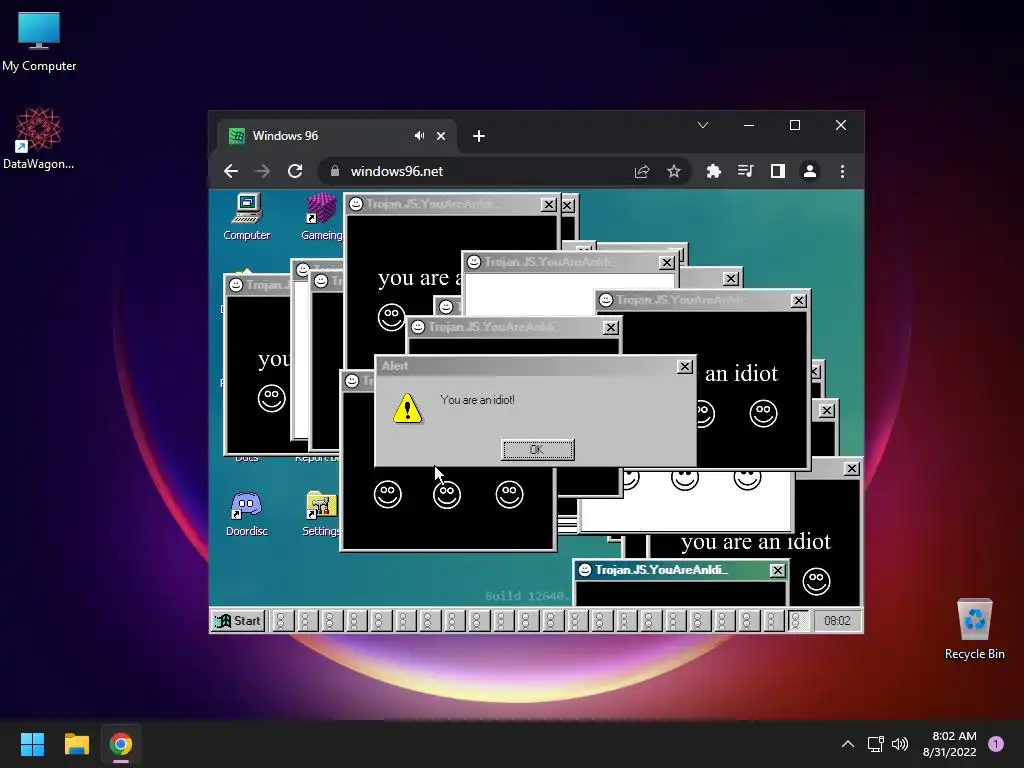Open DataWagon desktop shortcut
This screenshot has width=1024, height=768.
pos(39,138)
